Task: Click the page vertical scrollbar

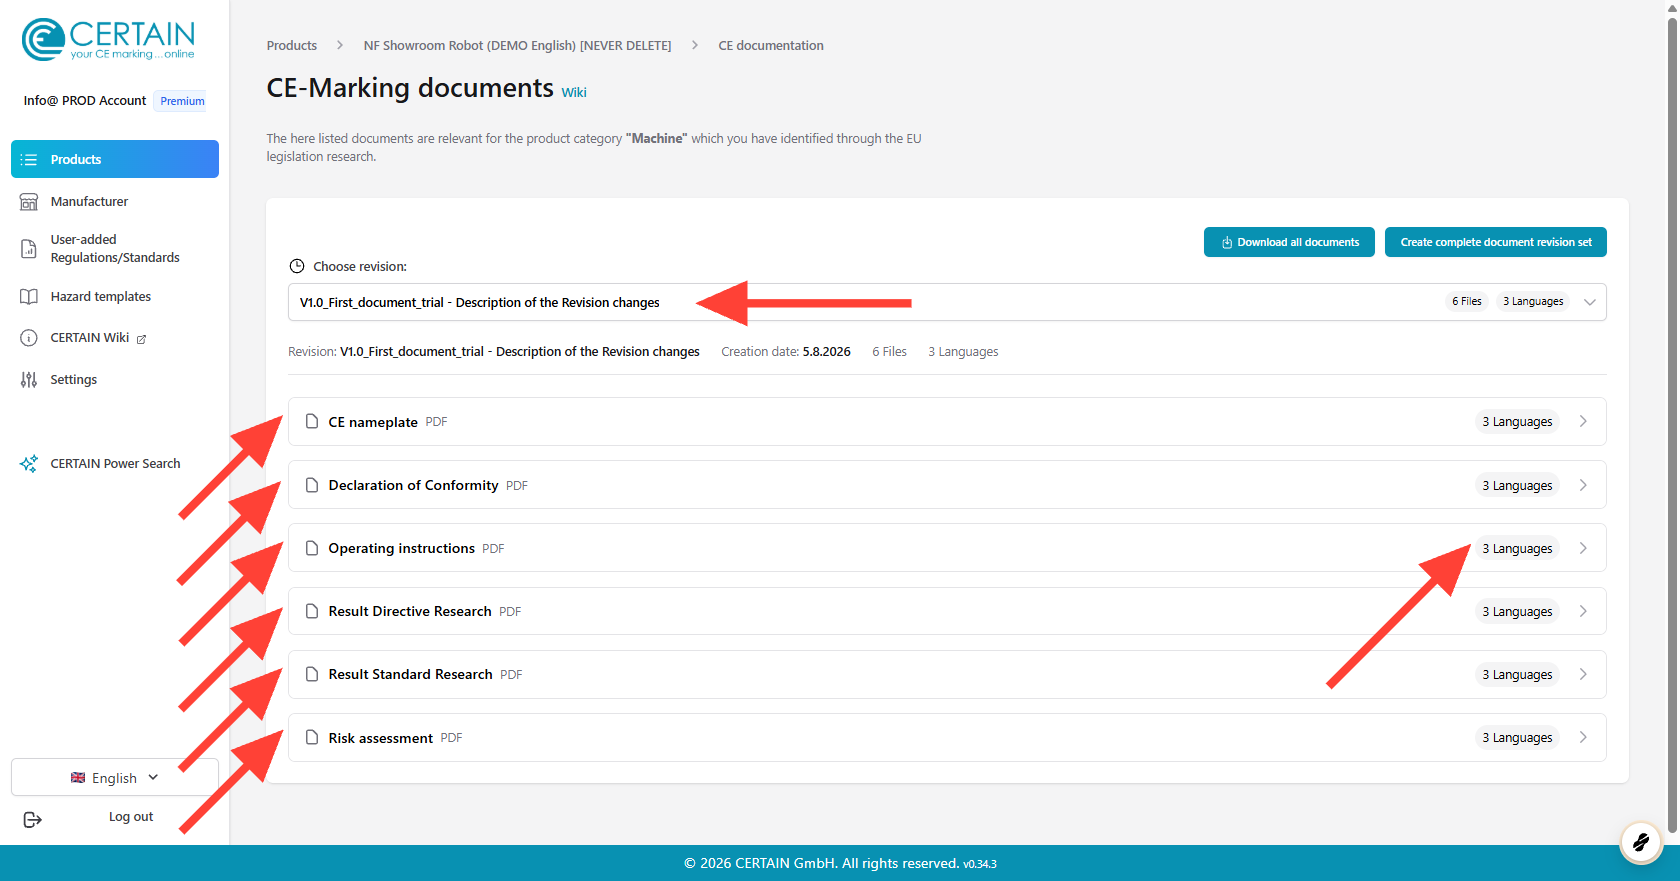Action: [1672, 423]
